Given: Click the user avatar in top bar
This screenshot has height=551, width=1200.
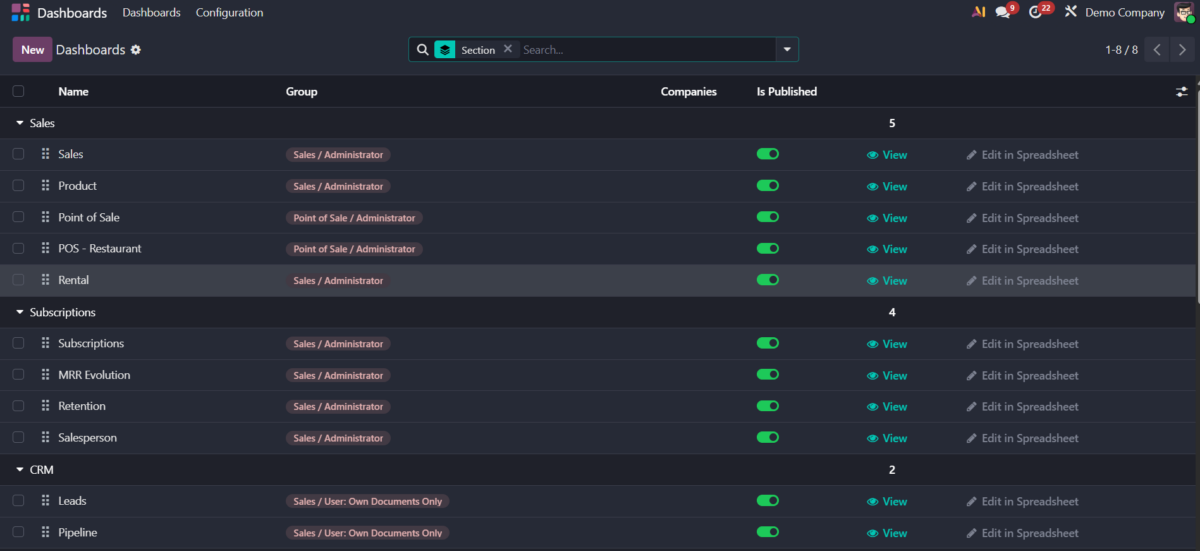Looking at the screenshot, I should coord(1183,13).
